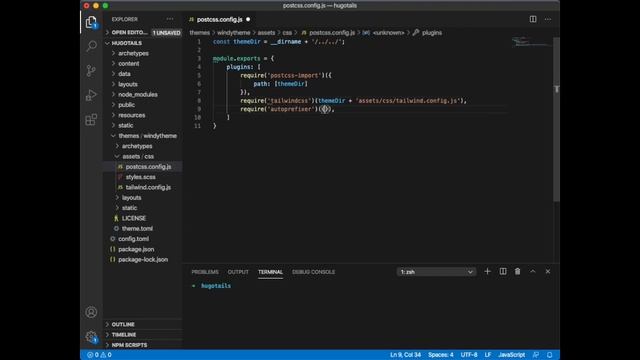Create a new terminal with plus icon
The width and height of the screenshot is (640, 360).
click(487, 271)
